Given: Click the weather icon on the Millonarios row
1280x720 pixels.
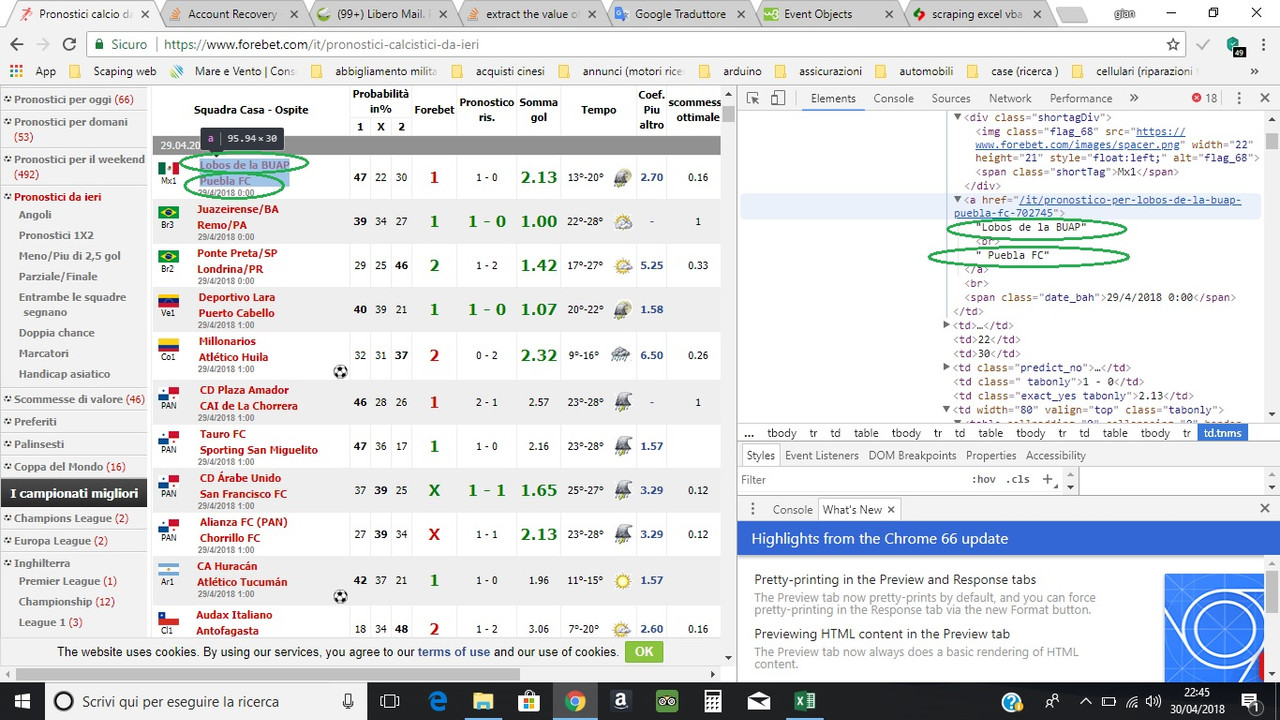Looking at the screenshot, I should point(622,355).
